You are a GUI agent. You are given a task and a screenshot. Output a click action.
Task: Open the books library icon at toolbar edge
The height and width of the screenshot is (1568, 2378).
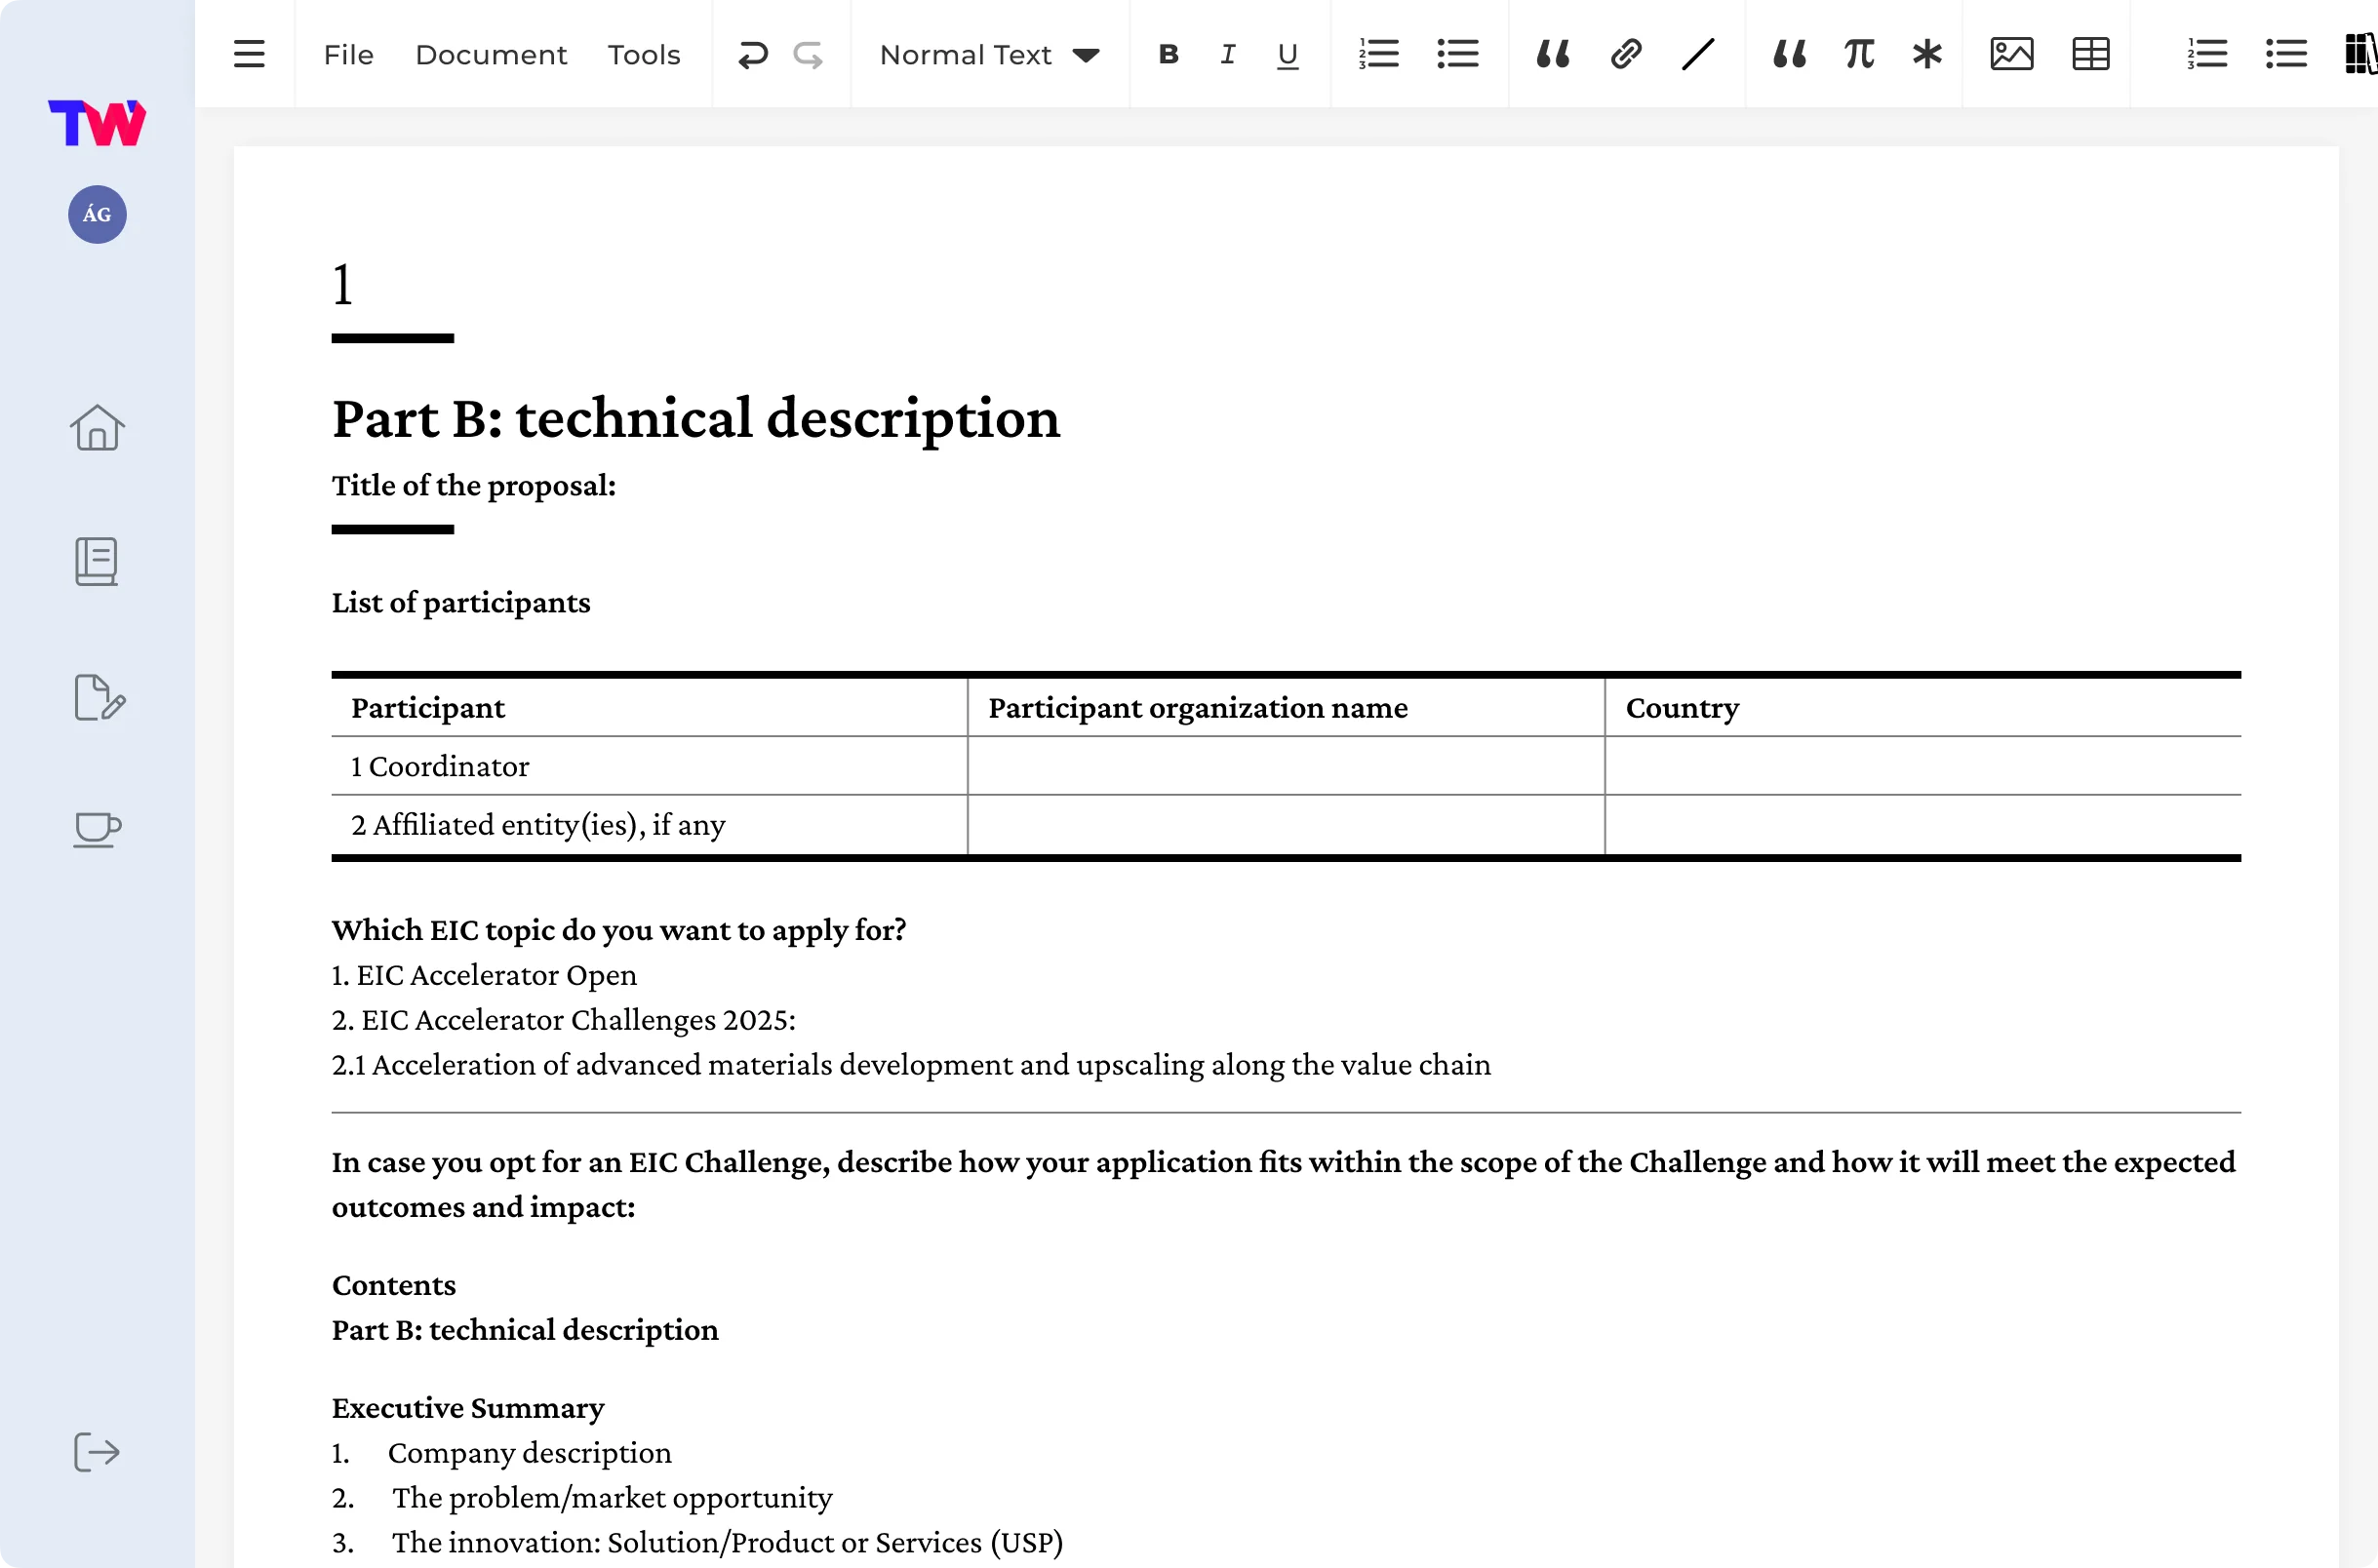2361,54
